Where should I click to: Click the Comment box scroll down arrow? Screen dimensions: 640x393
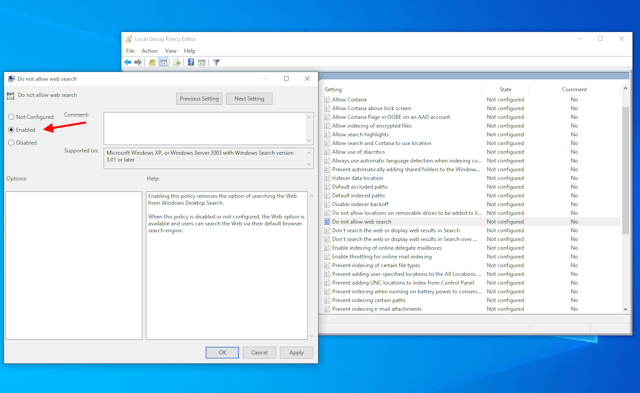[x=309, y=140]
